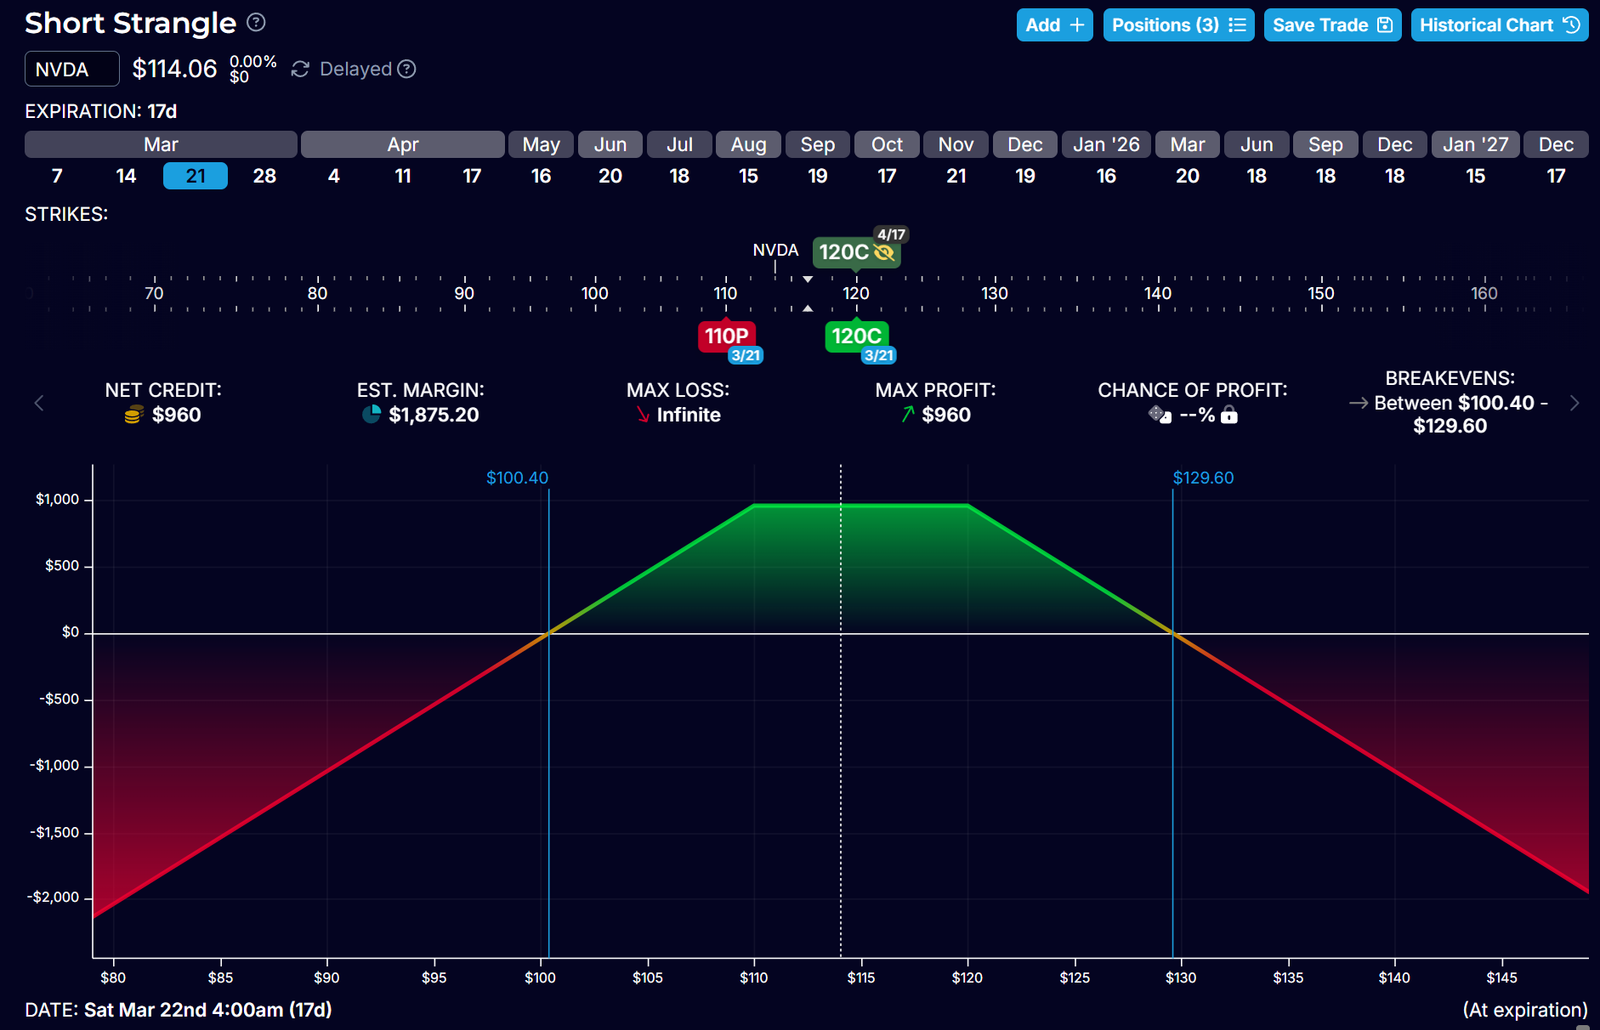
Task: Click the stock price $114.06
Action: tap(175, 69)
